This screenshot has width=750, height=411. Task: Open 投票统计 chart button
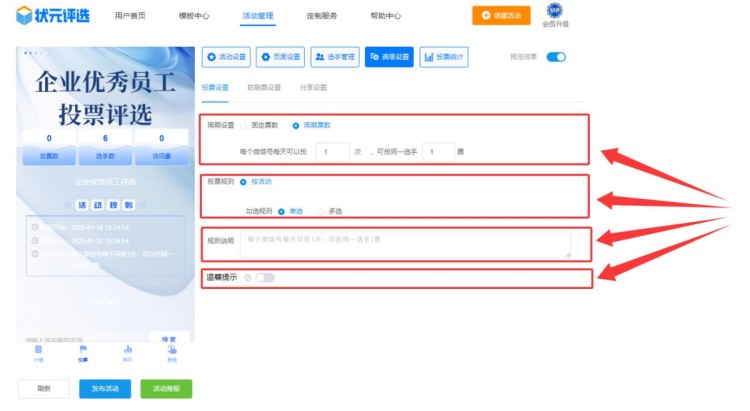point(444,57)
